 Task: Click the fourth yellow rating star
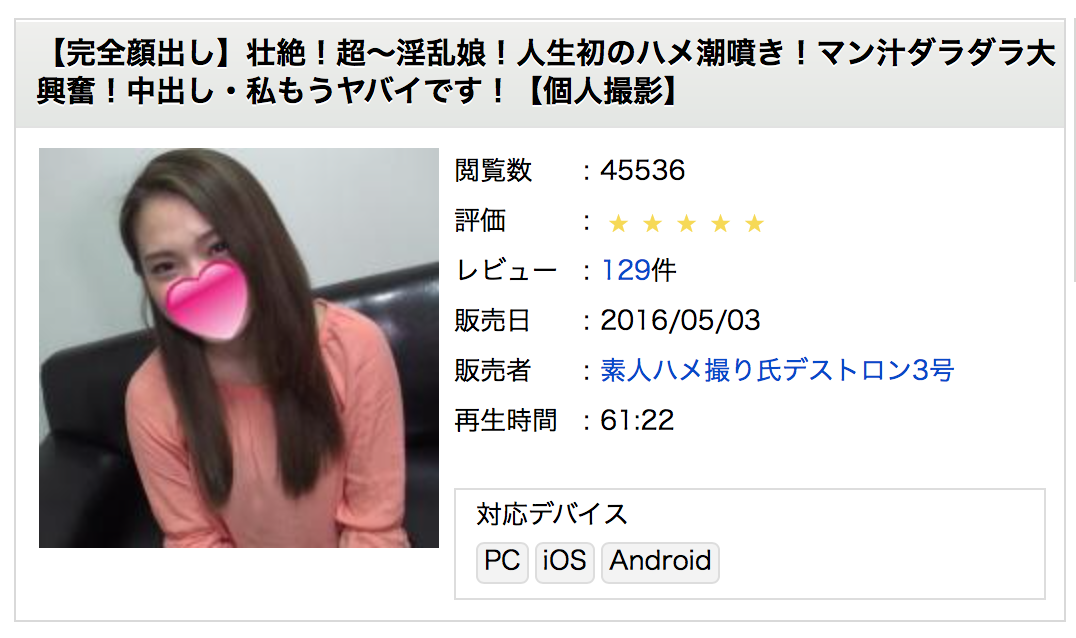[x=721, y=223]
